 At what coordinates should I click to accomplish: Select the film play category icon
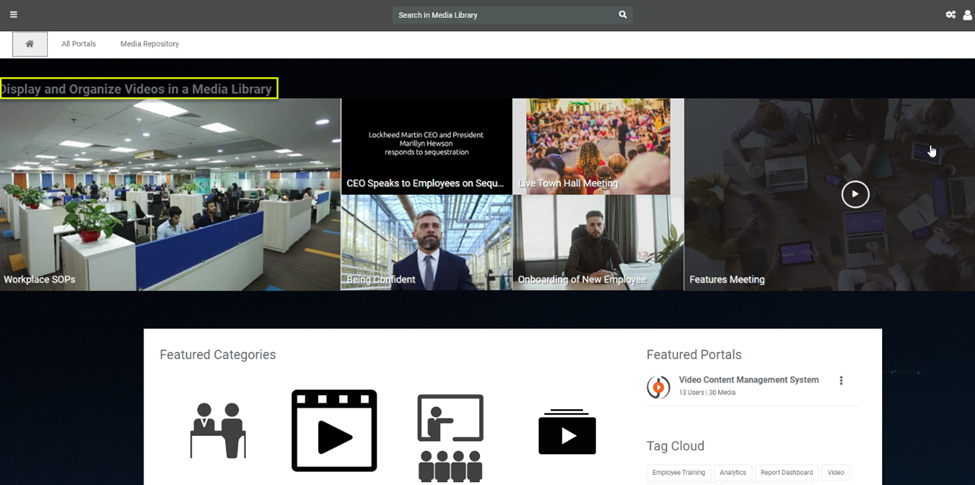click(334, 431)
